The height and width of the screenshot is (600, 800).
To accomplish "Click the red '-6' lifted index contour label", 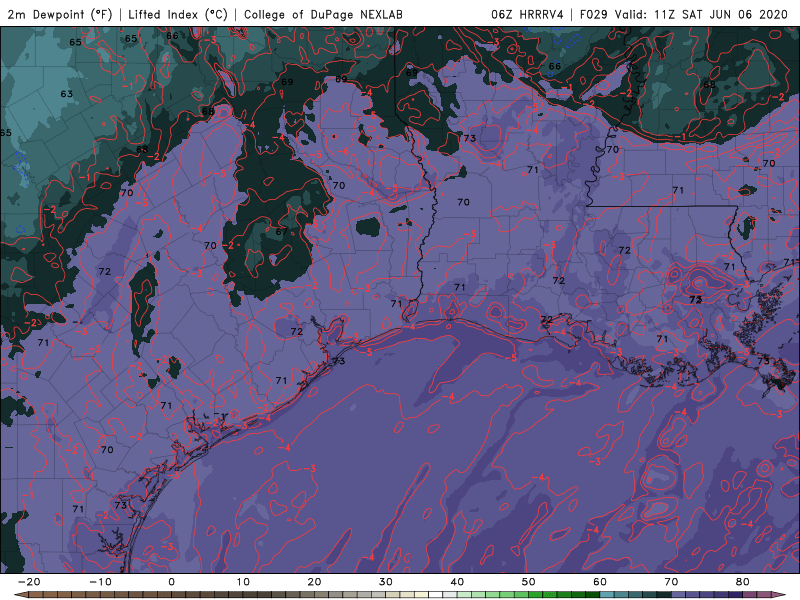I will tap(344, 151).
